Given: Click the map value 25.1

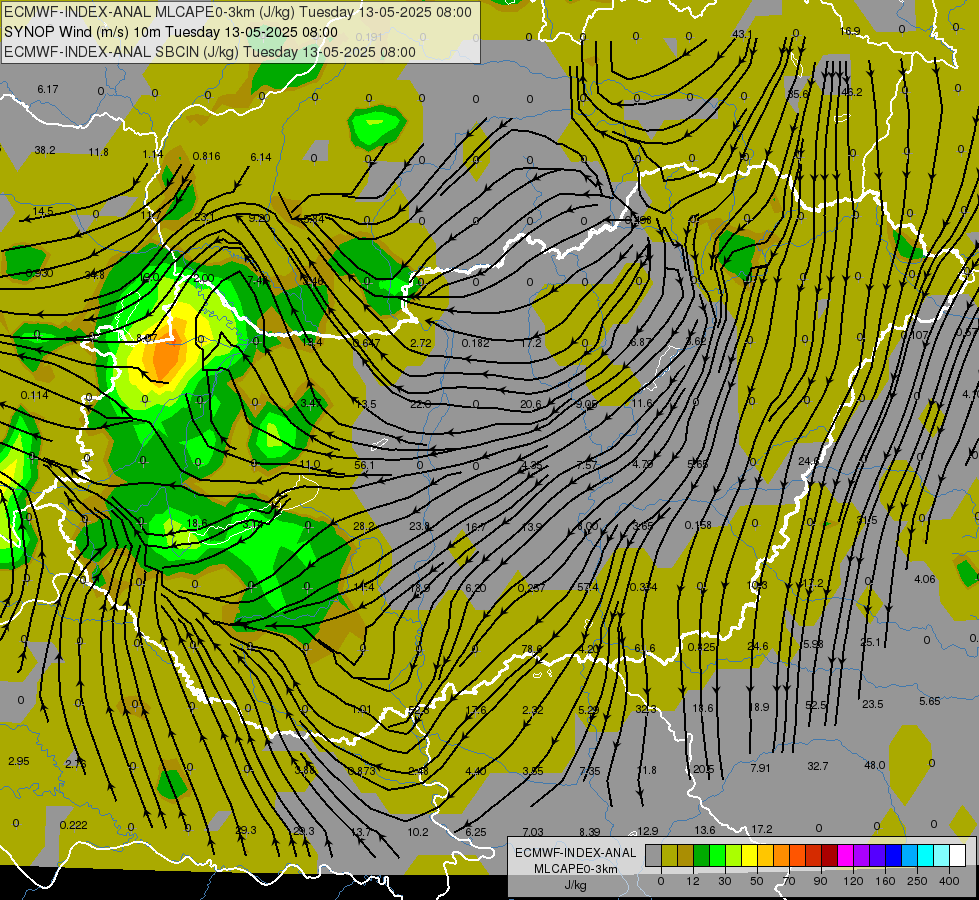Looking at the screenshot, I should click(x=870, y=643).
